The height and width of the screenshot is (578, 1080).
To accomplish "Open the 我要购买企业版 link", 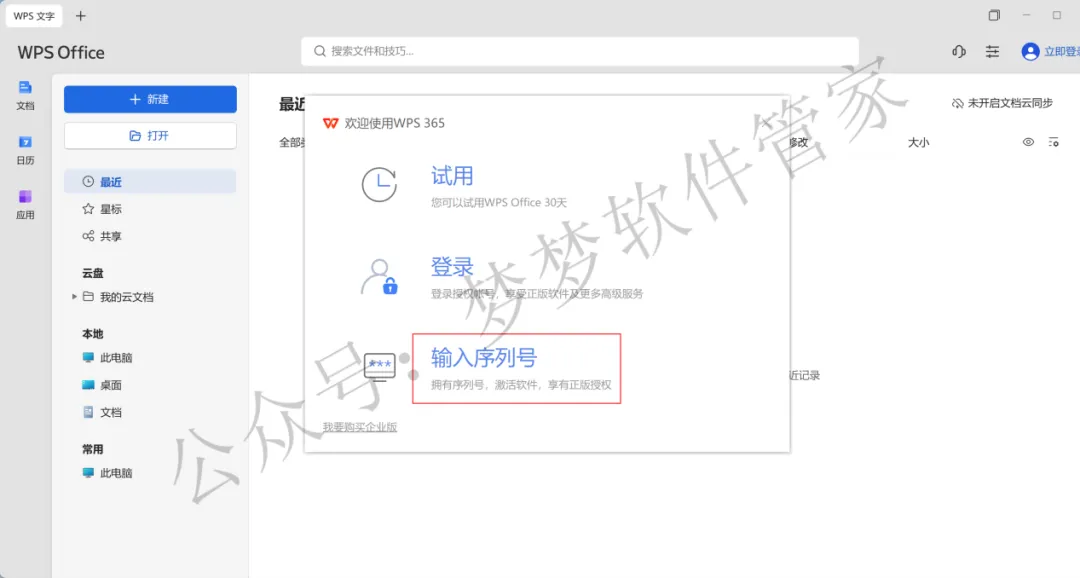I will (x=360, y=427).
